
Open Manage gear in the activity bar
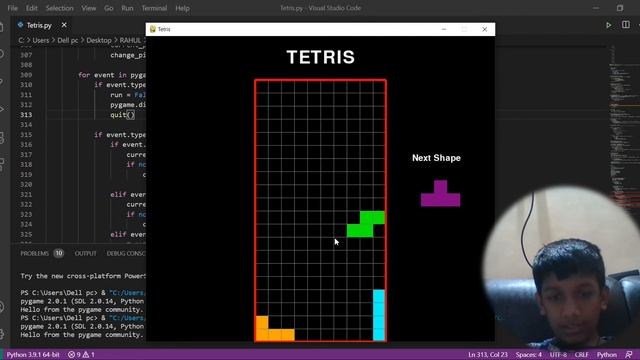pos(2,333)
